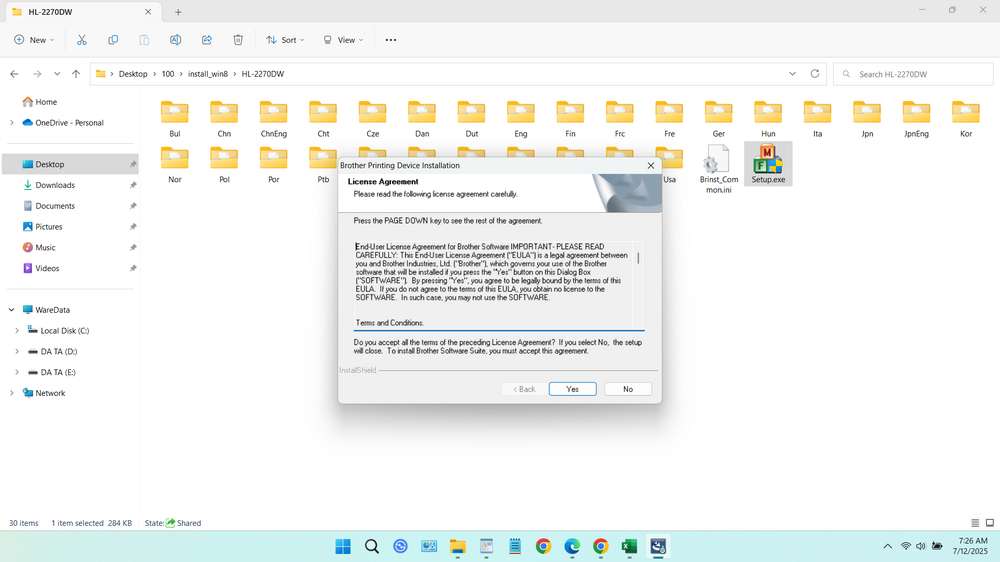Open the taskbar clock and date
This screenshot has height=562, width=1000.
970,545
